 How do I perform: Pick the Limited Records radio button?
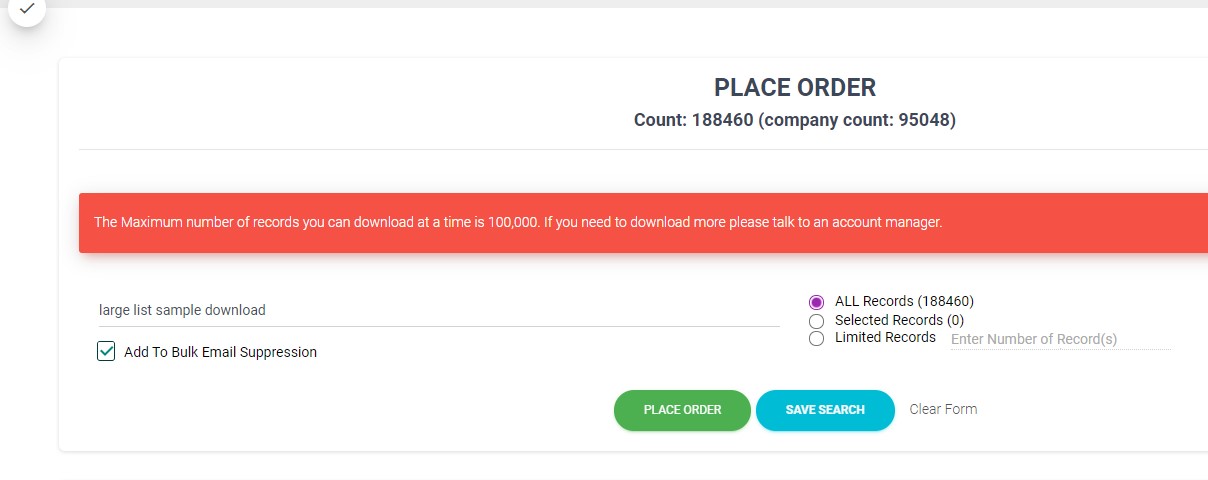[x=816, y=339]
